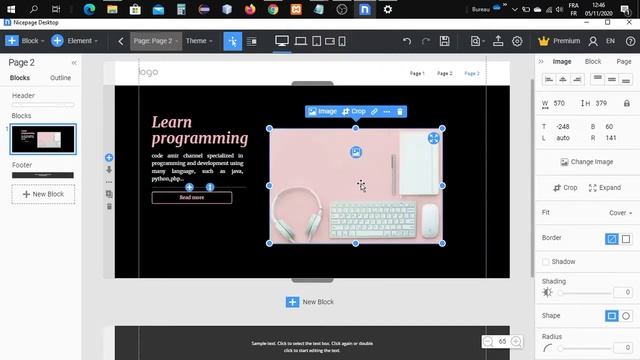Adjust the Radius slider
The image size is (640, 360).
(585, 348)
